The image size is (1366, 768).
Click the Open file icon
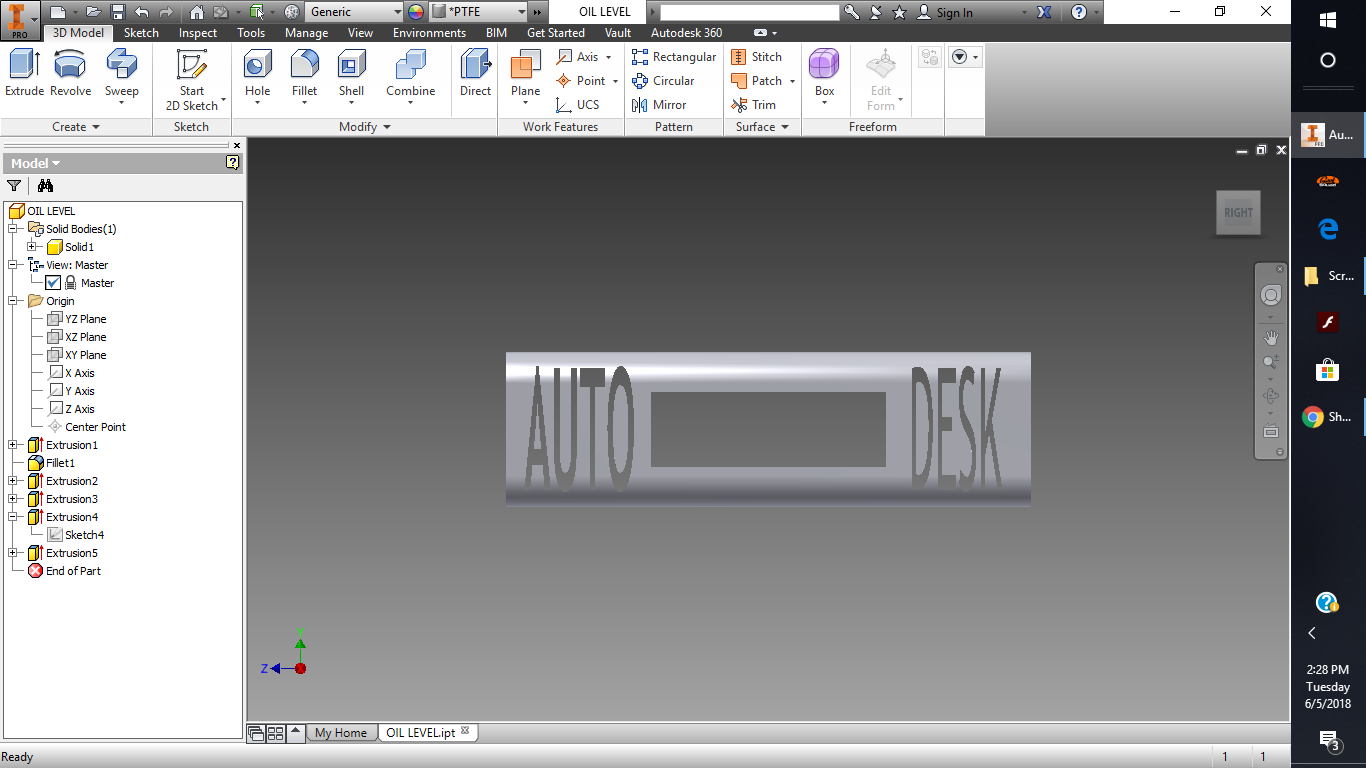[93, 12]
